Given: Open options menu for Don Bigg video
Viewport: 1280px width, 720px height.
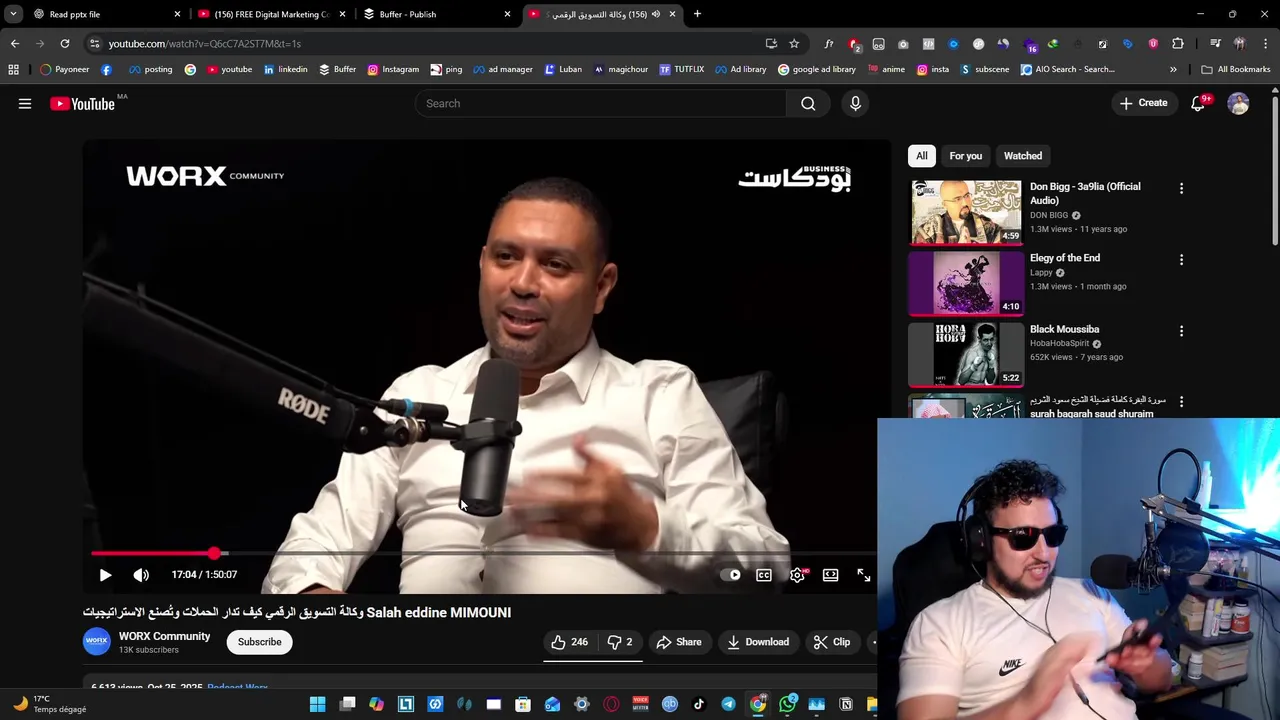Looking at the screenshot, I should tap(1181, 188).
